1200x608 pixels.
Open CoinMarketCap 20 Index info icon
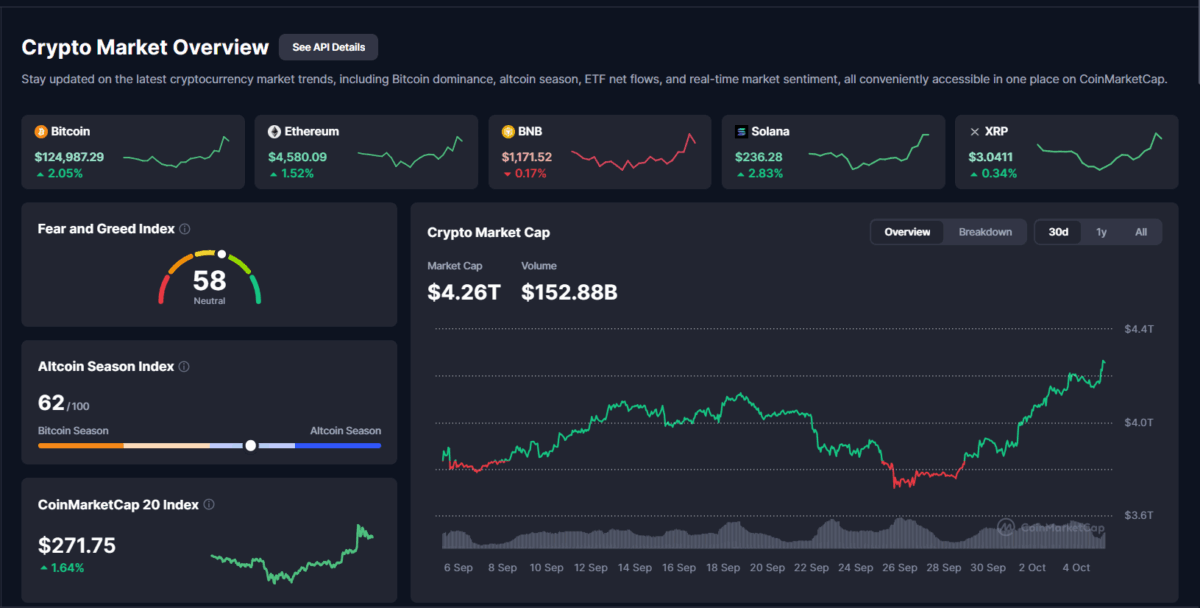[209, 505]
